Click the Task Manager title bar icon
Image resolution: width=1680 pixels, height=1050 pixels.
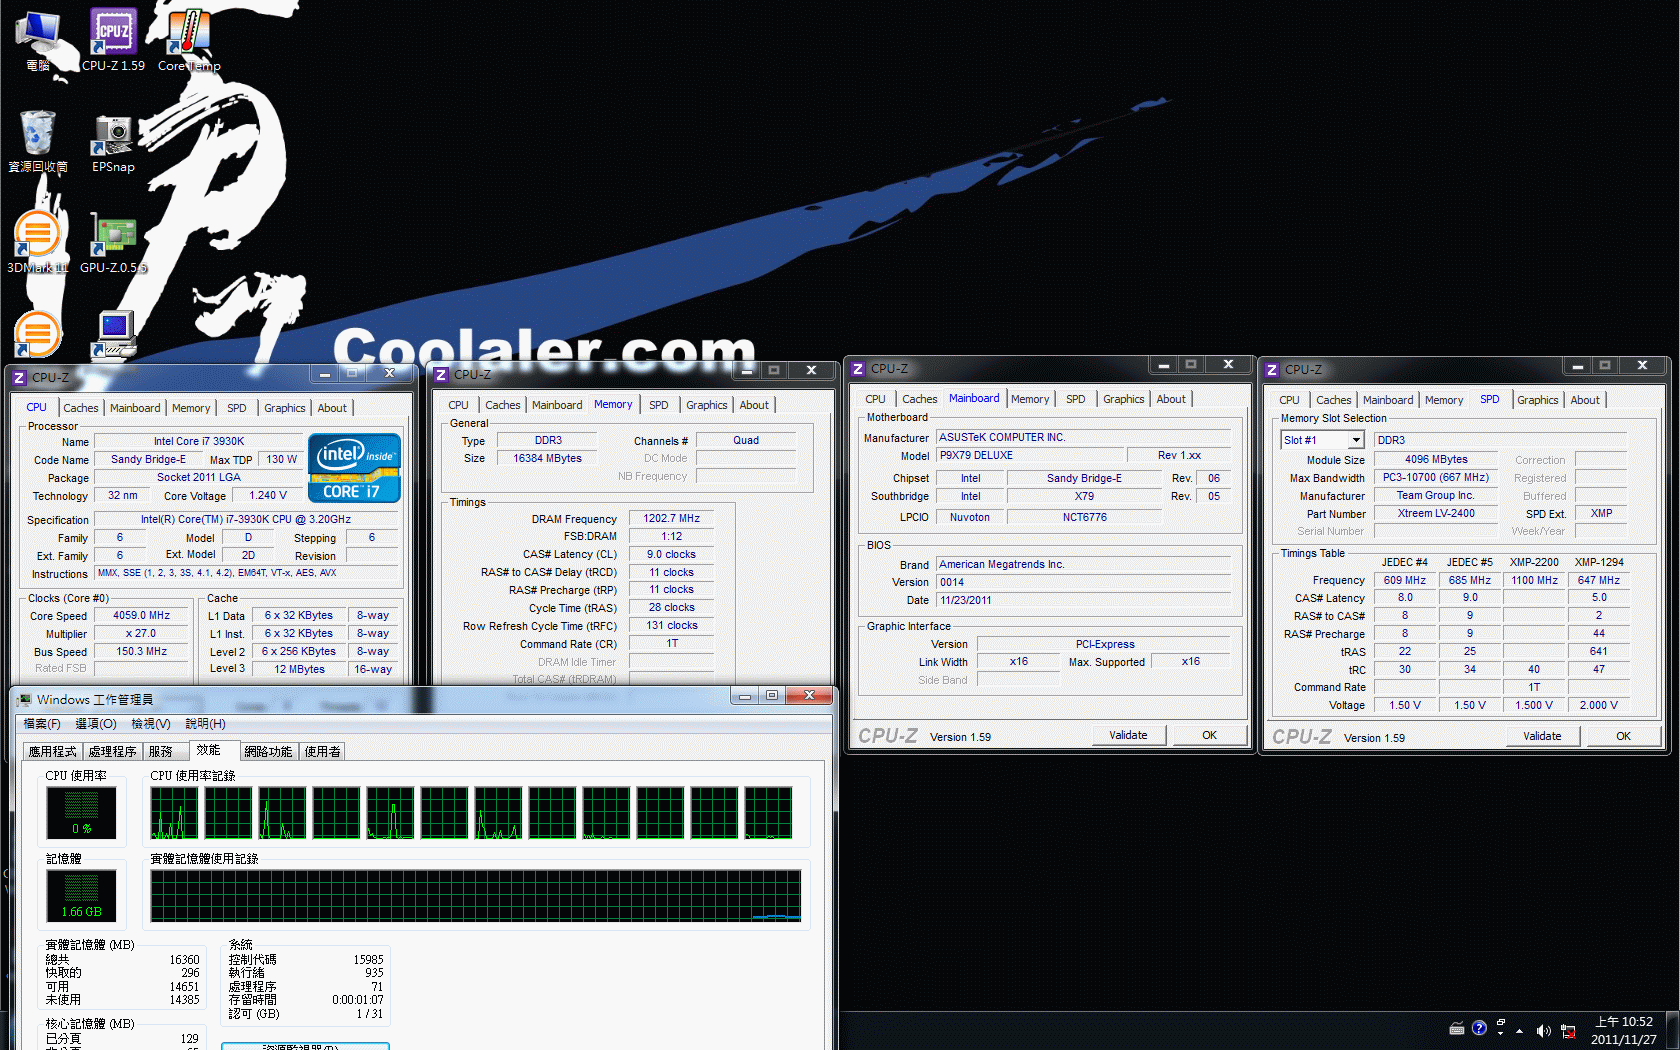[24, 700]
